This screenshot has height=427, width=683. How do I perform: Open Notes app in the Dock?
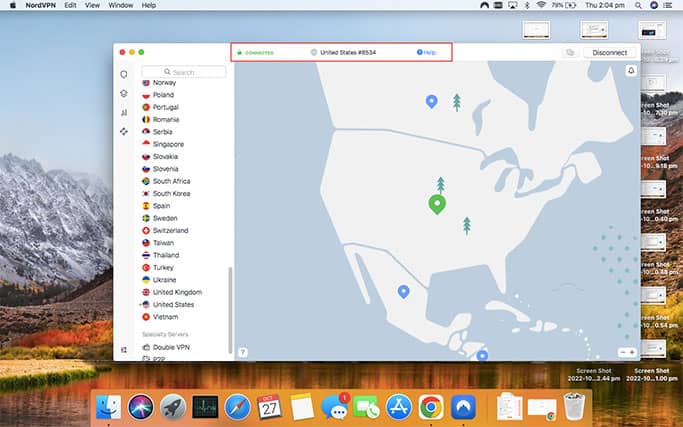pyautogui.click(x=302, y=407)
